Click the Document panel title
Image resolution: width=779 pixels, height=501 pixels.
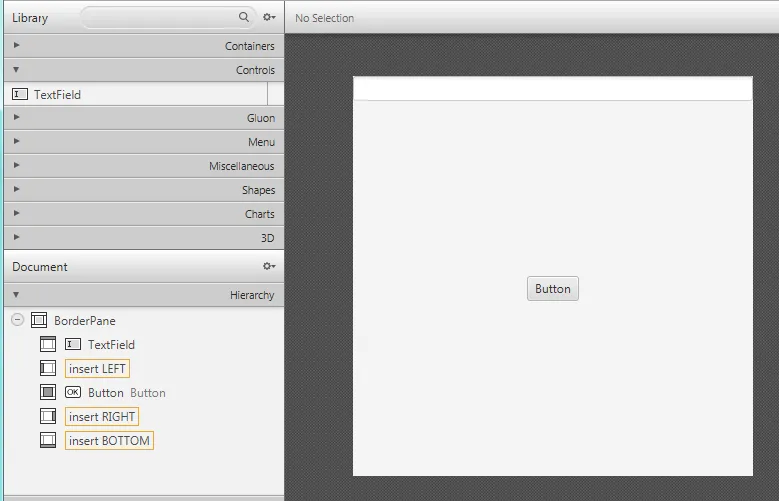tap(40, 267)
